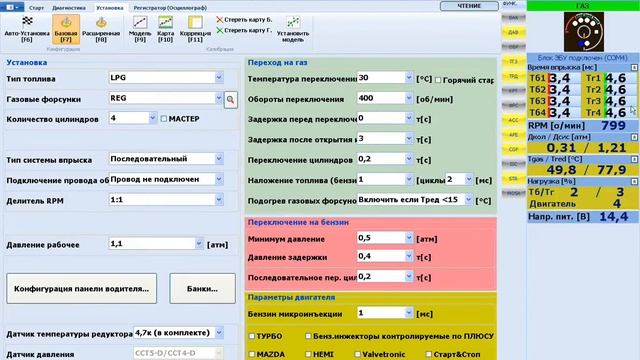Click Стереть карту Г. to erase gas map
Viewport: 640px width, 360px height.
pos(244,30)
